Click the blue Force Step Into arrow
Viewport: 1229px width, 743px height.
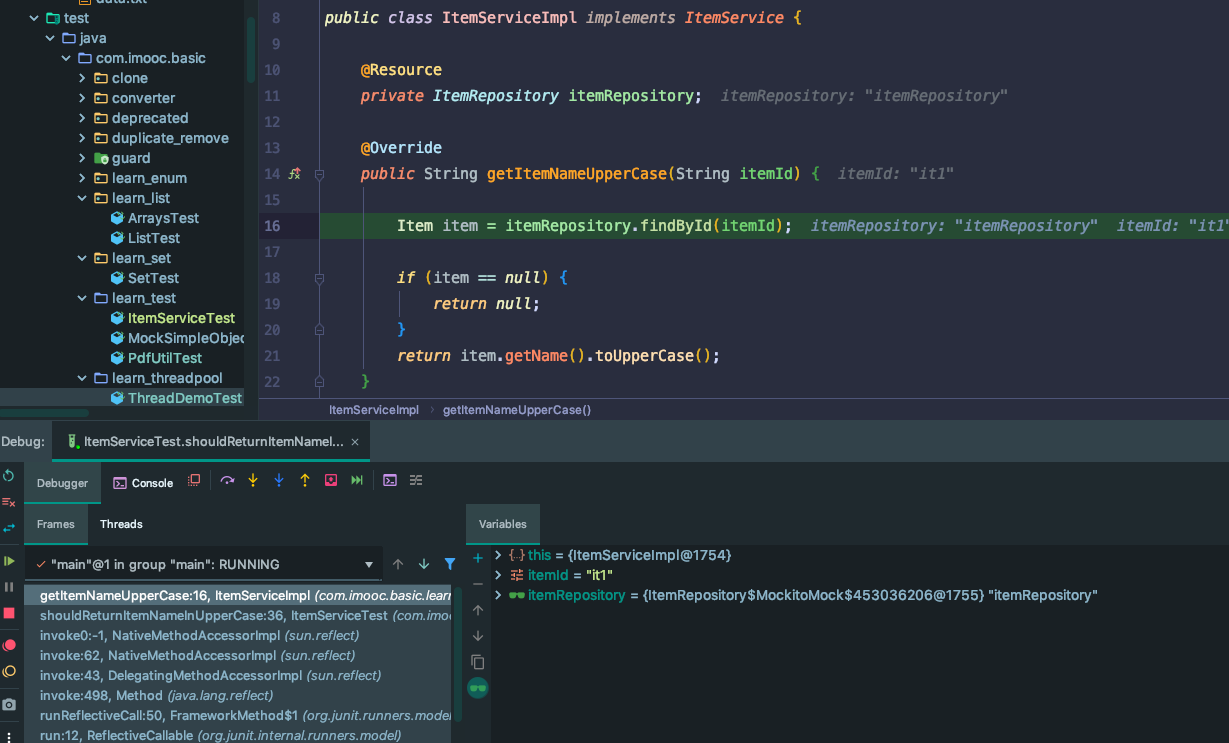[279, 481]
